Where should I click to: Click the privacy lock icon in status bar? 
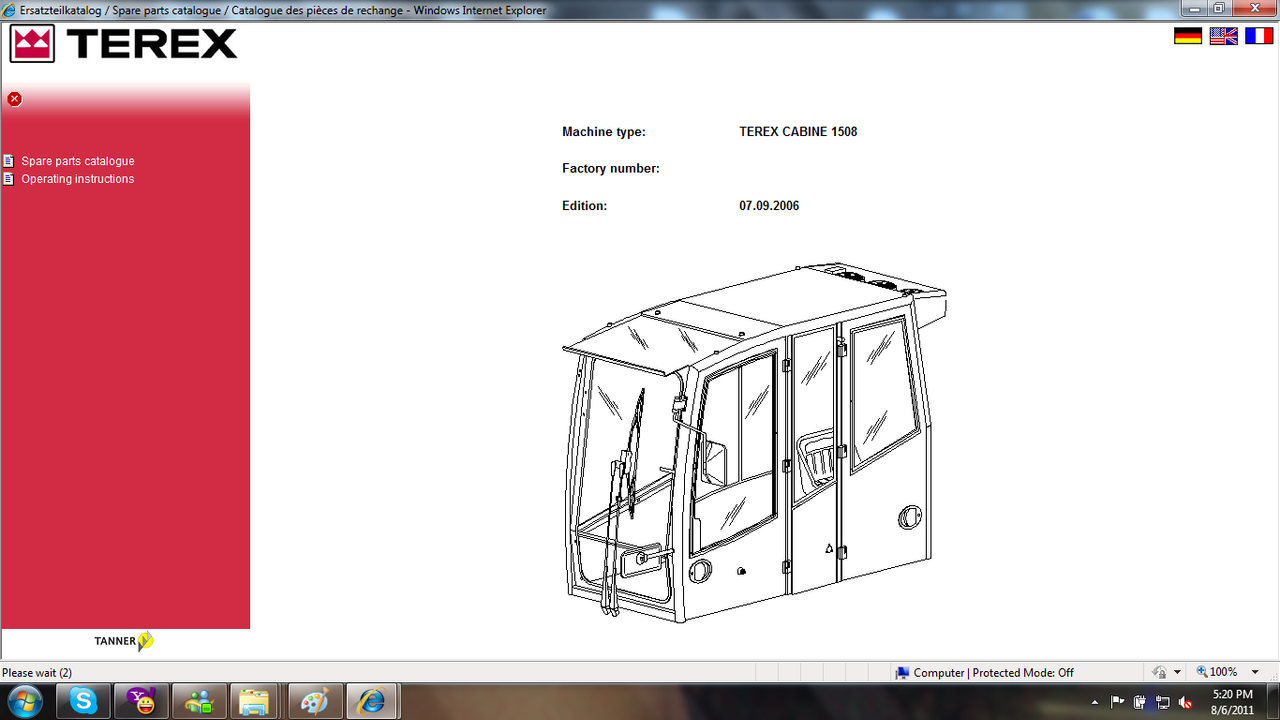click(1160, 673)
